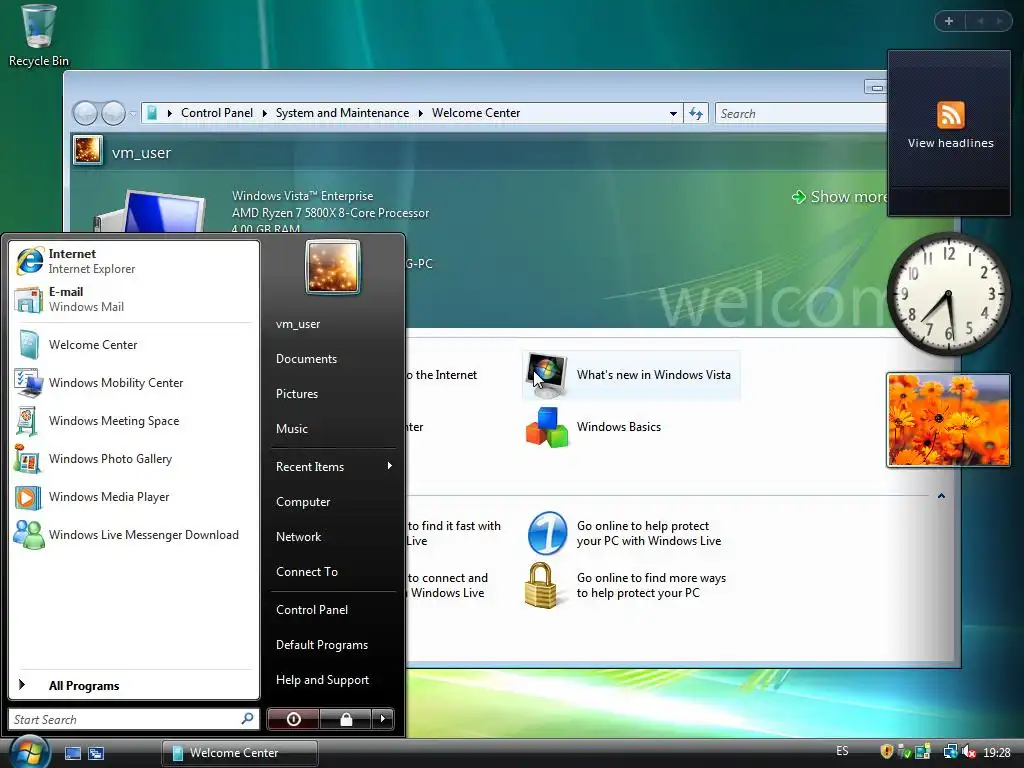Click the power button in Start menu
Viewport: 1024px width, 768px height.
(293, 719)
